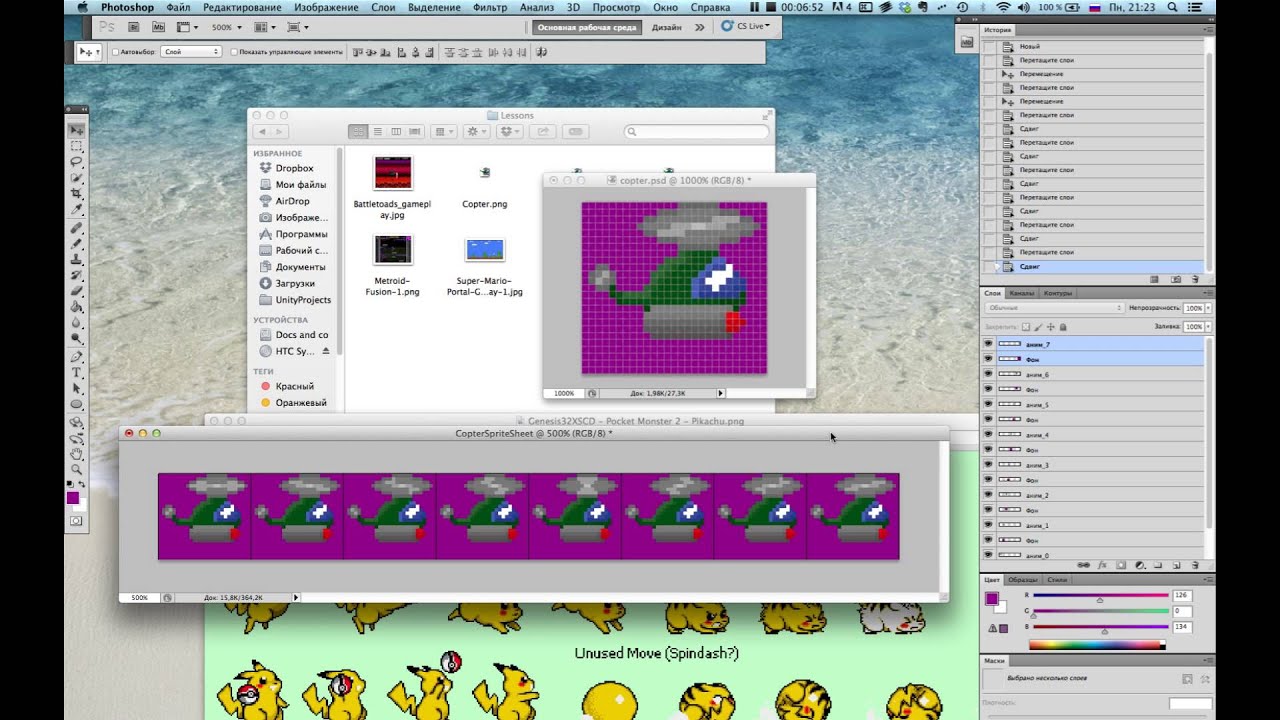Viewport: 1280px width, 720px height.
Task: Select the Новый history state
Action: pos(1094,47)
